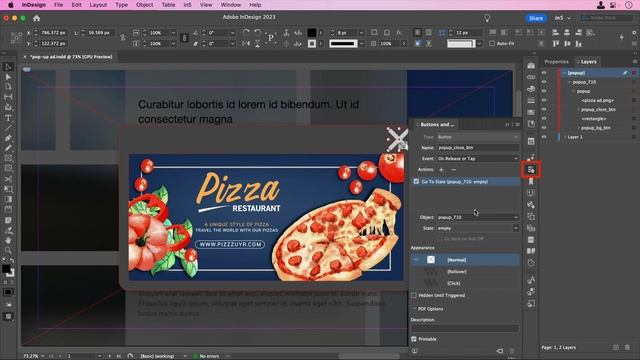This screenshot has height=360, width=640.
Task: Click the create new layer icon
Action: 616,347
